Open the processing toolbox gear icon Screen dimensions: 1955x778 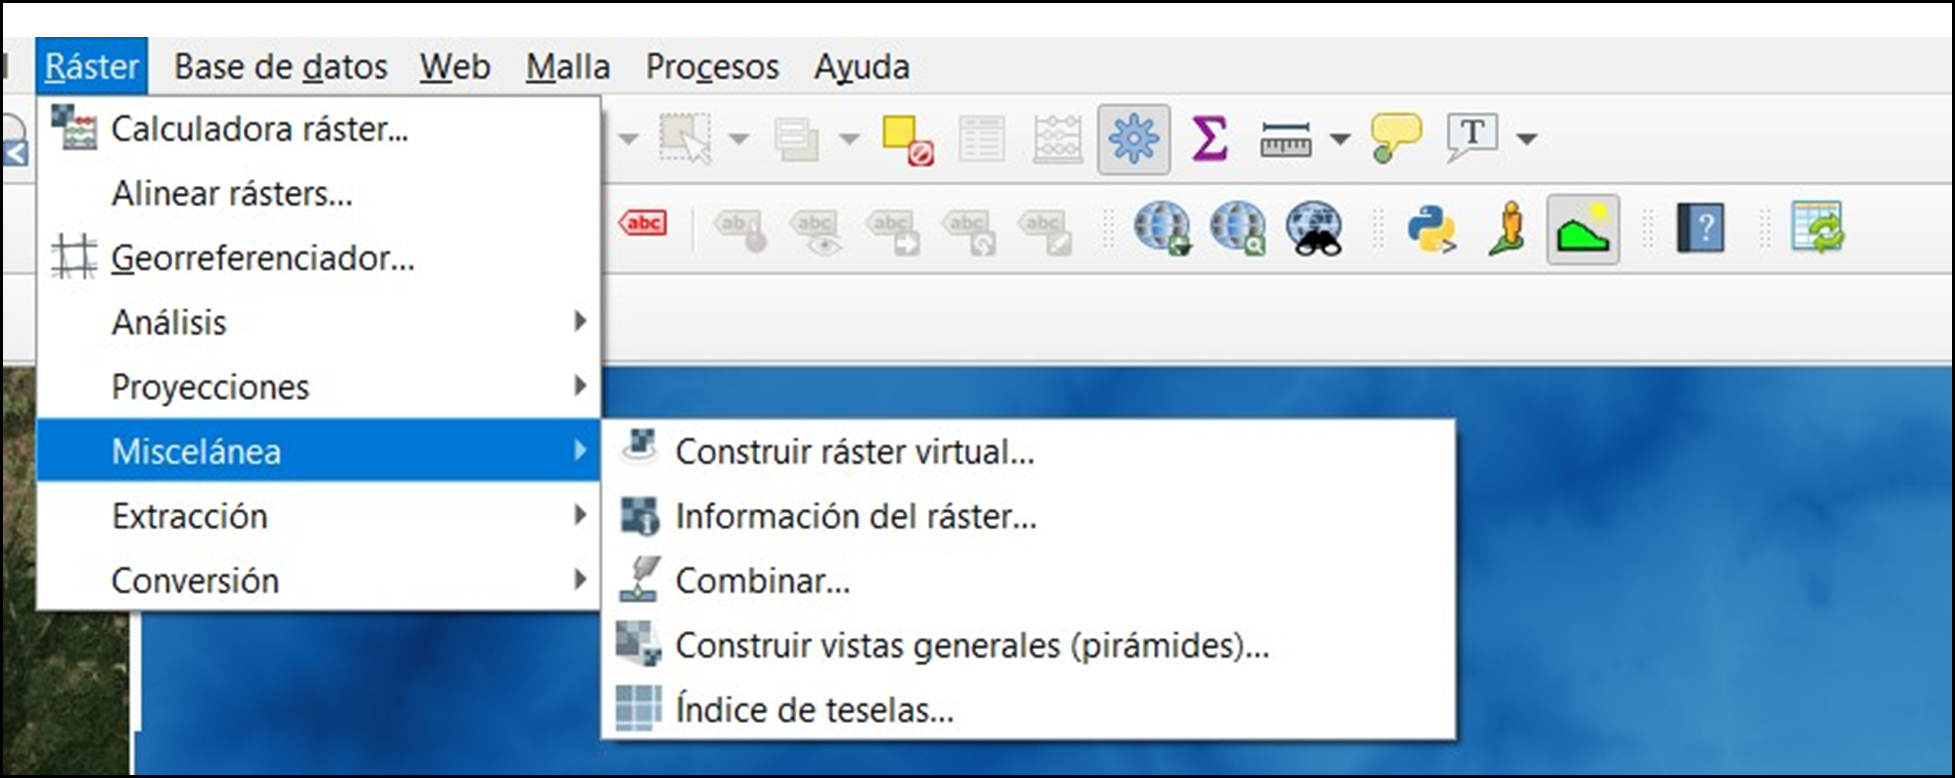1133,139
